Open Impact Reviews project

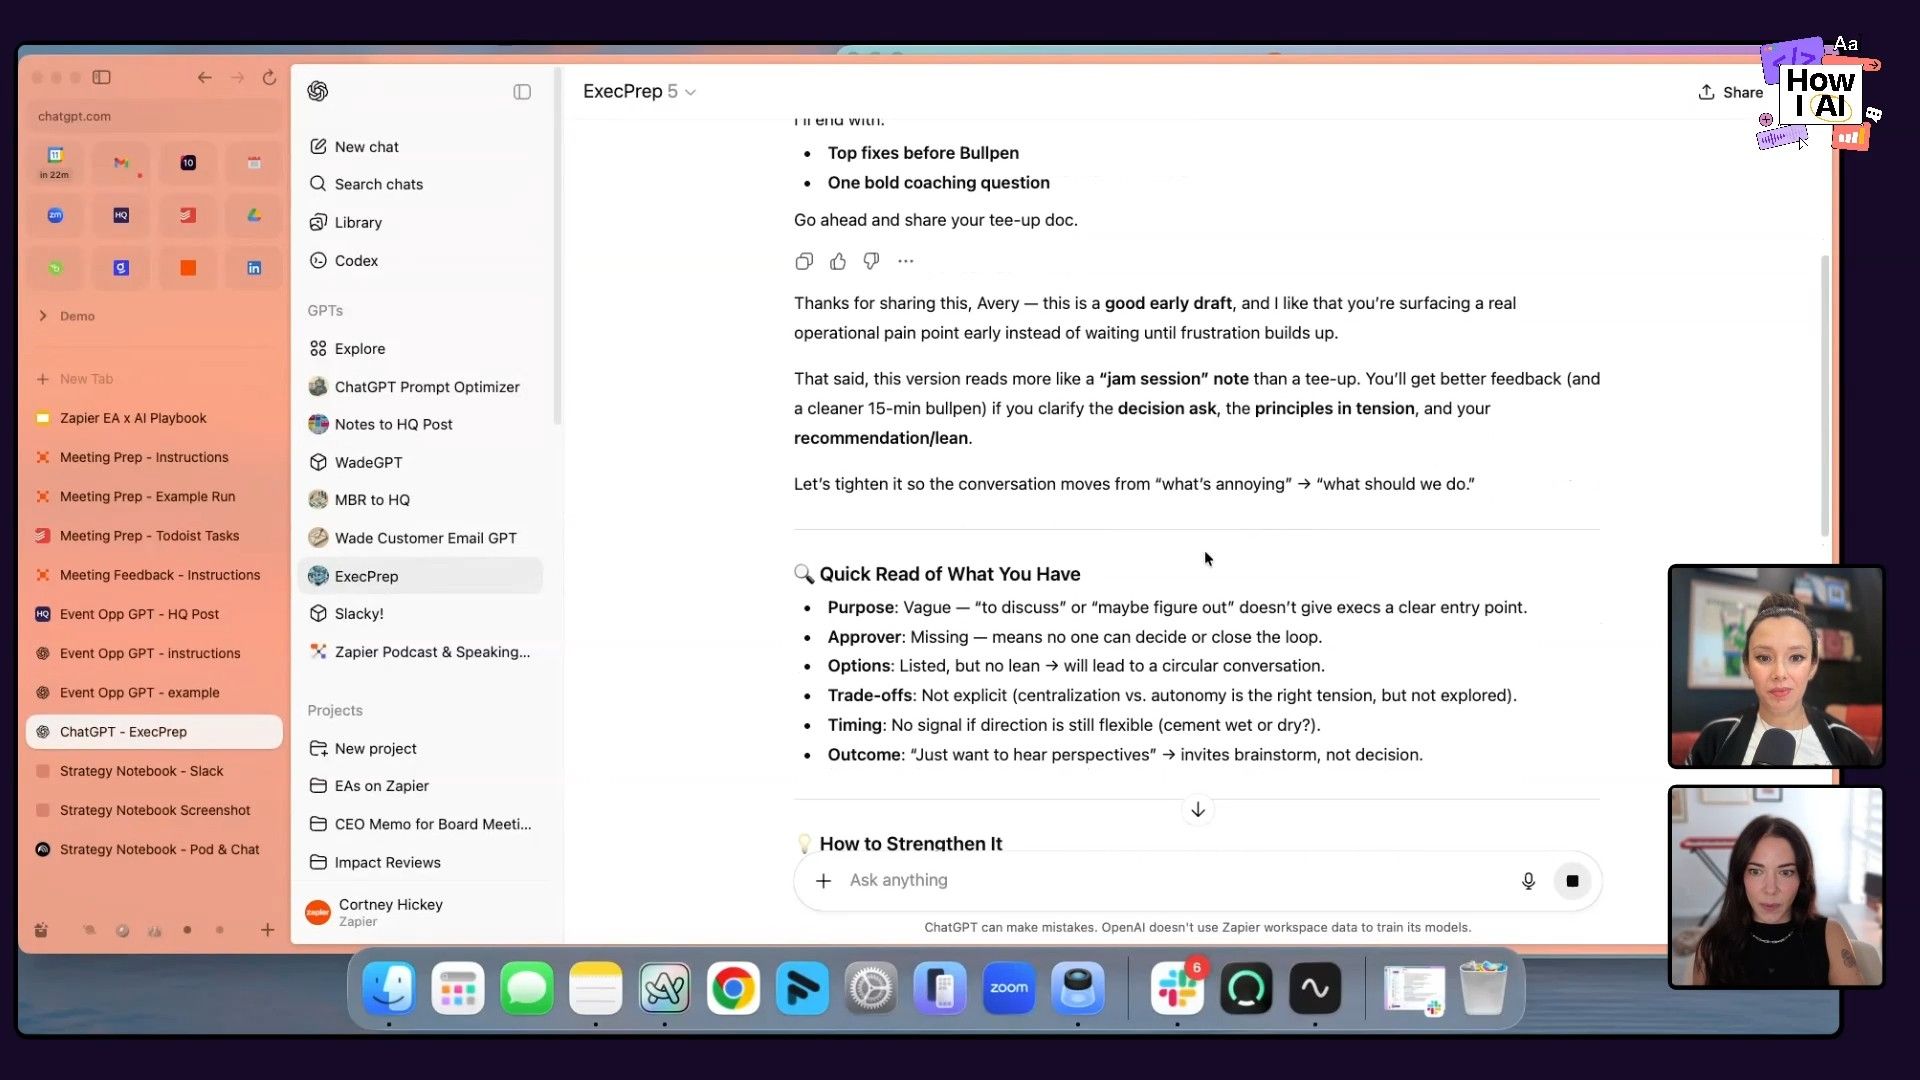[x=420, y=862]
